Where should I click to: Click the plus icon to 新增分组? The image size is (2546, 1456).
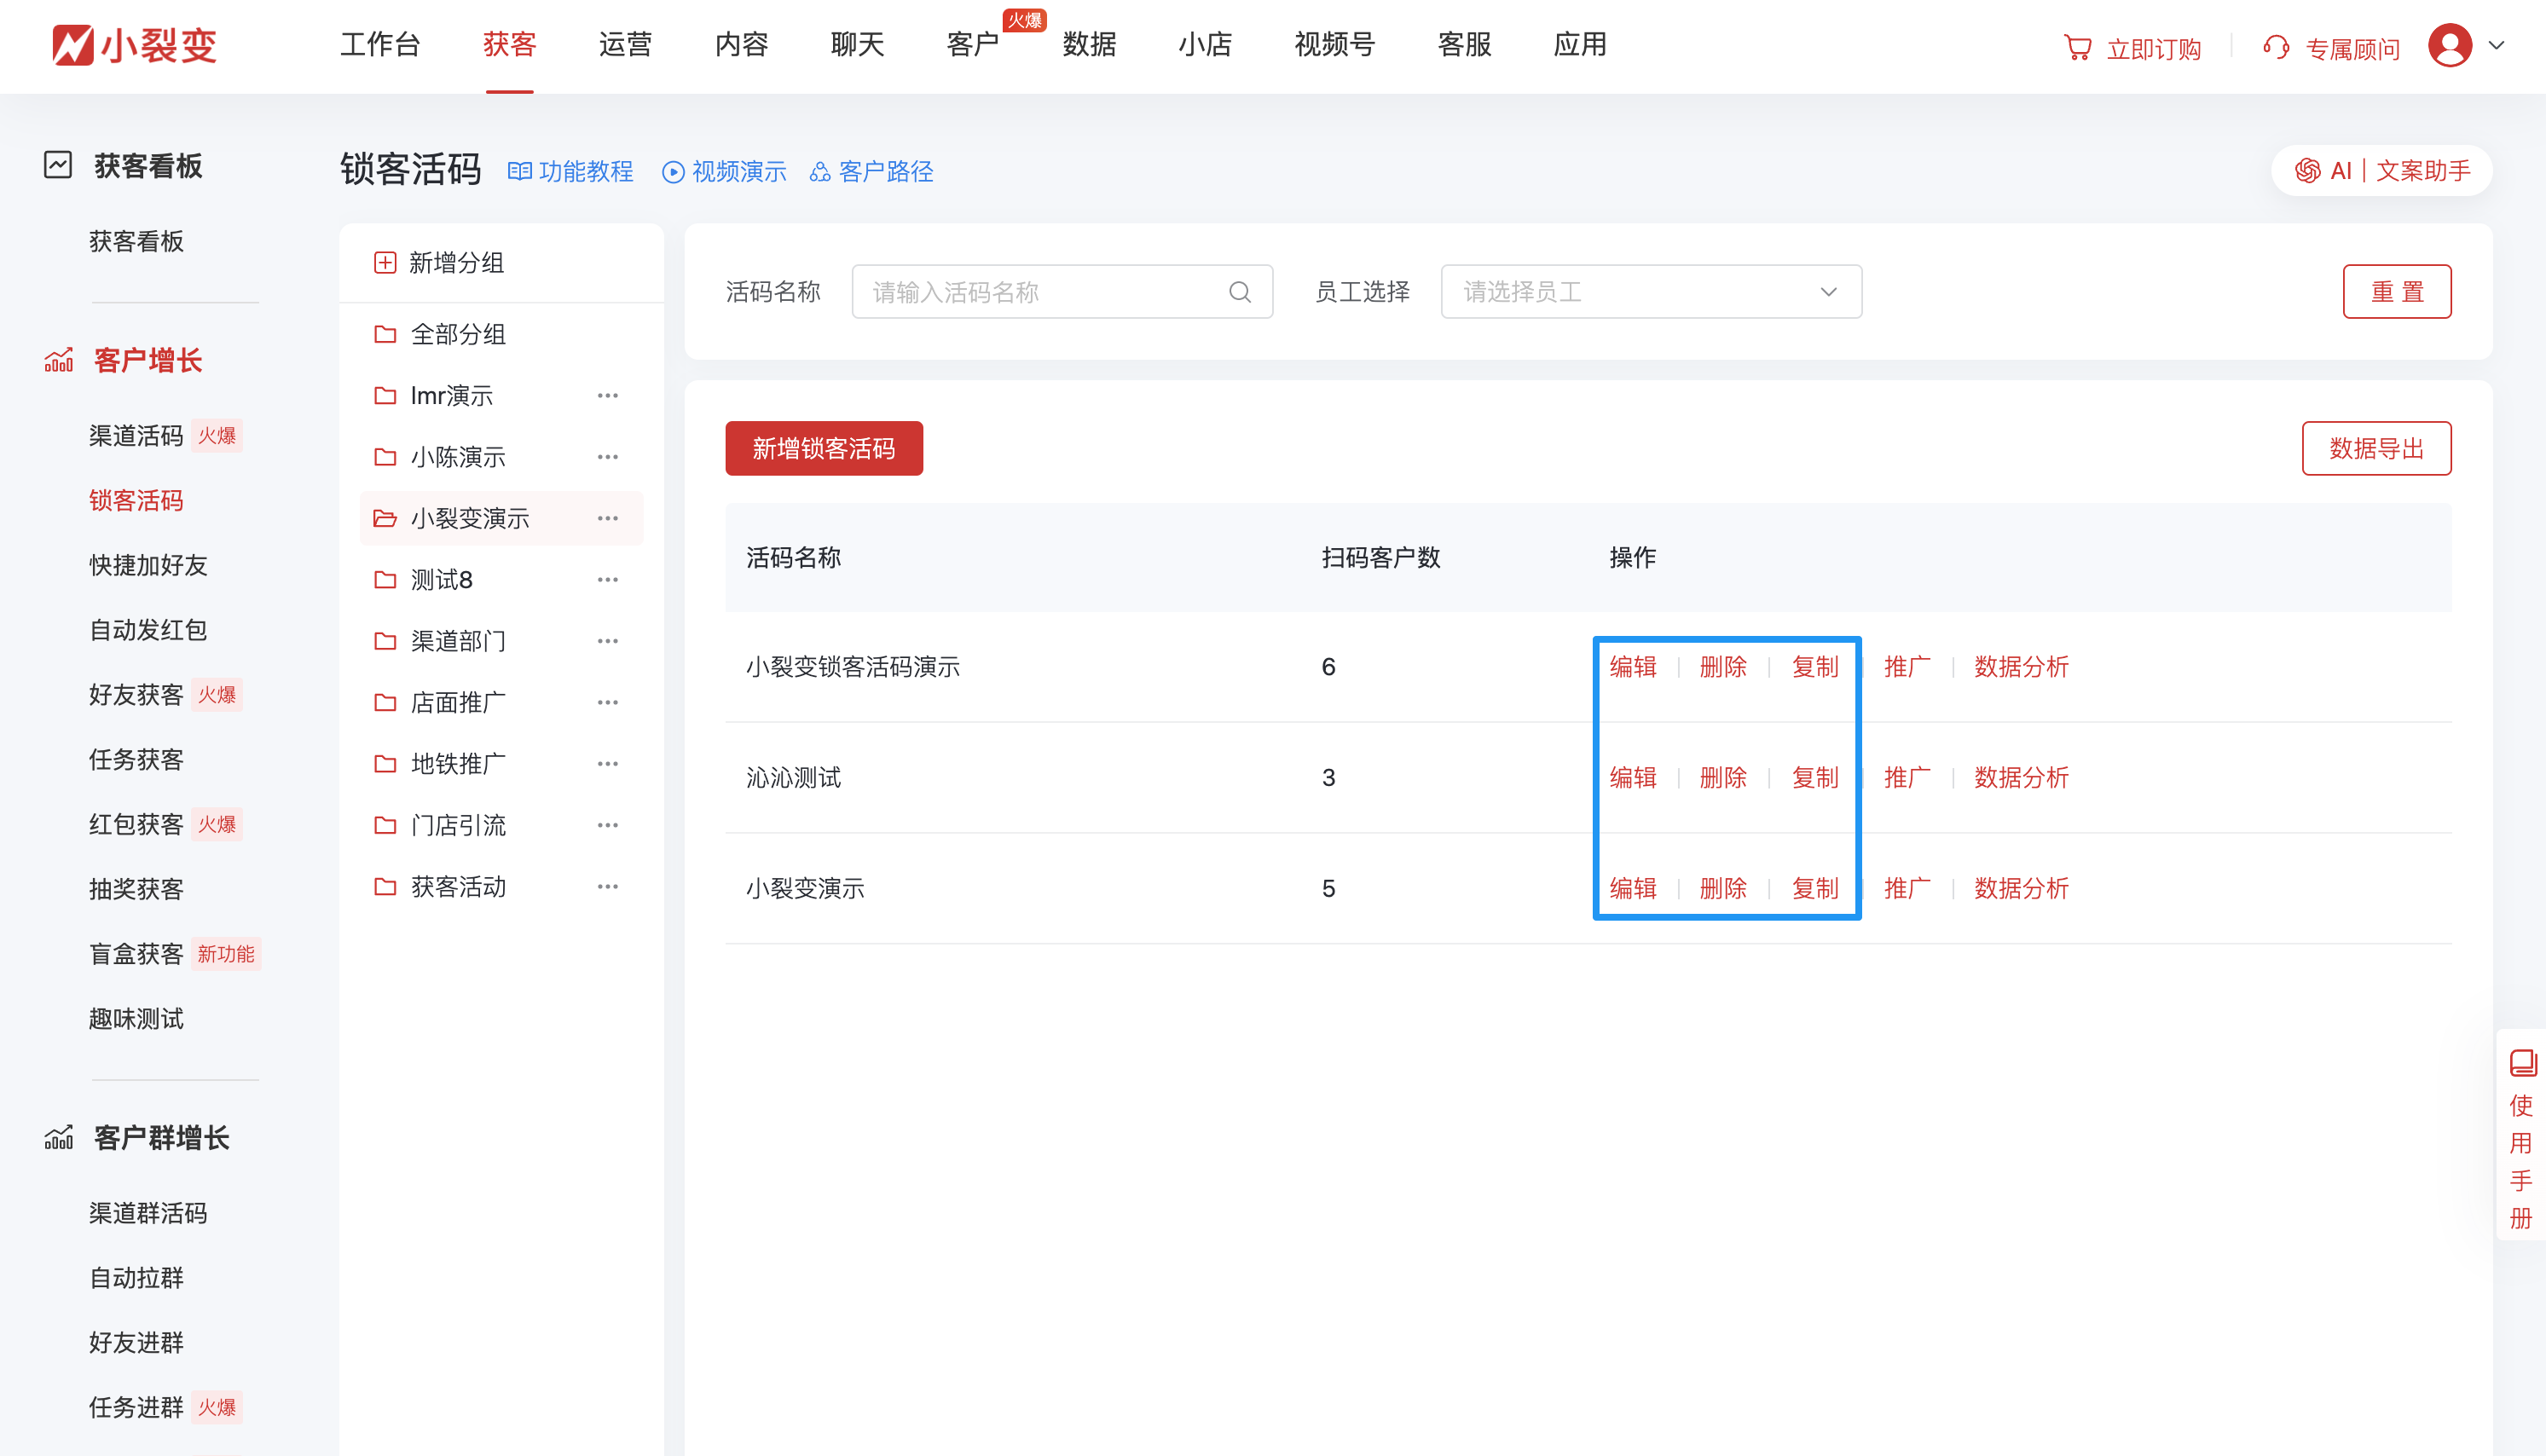(385, 262)
